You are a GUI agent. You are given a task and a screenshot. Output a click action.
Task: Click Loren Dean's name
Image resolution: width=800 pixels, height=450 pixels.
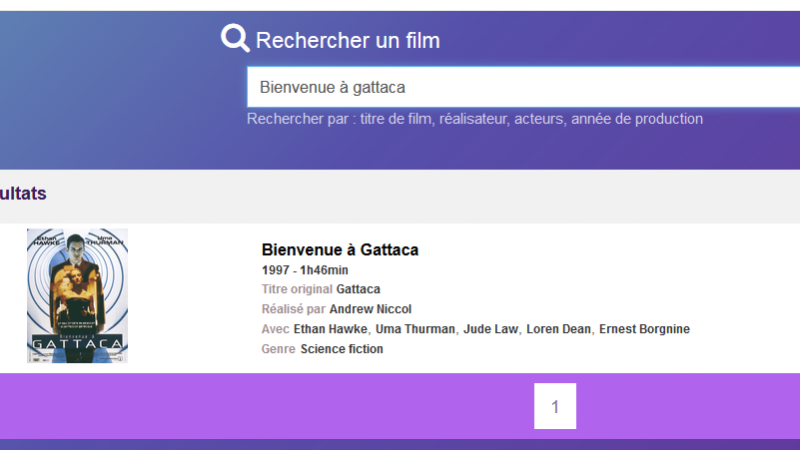click(x=559, y=329)
